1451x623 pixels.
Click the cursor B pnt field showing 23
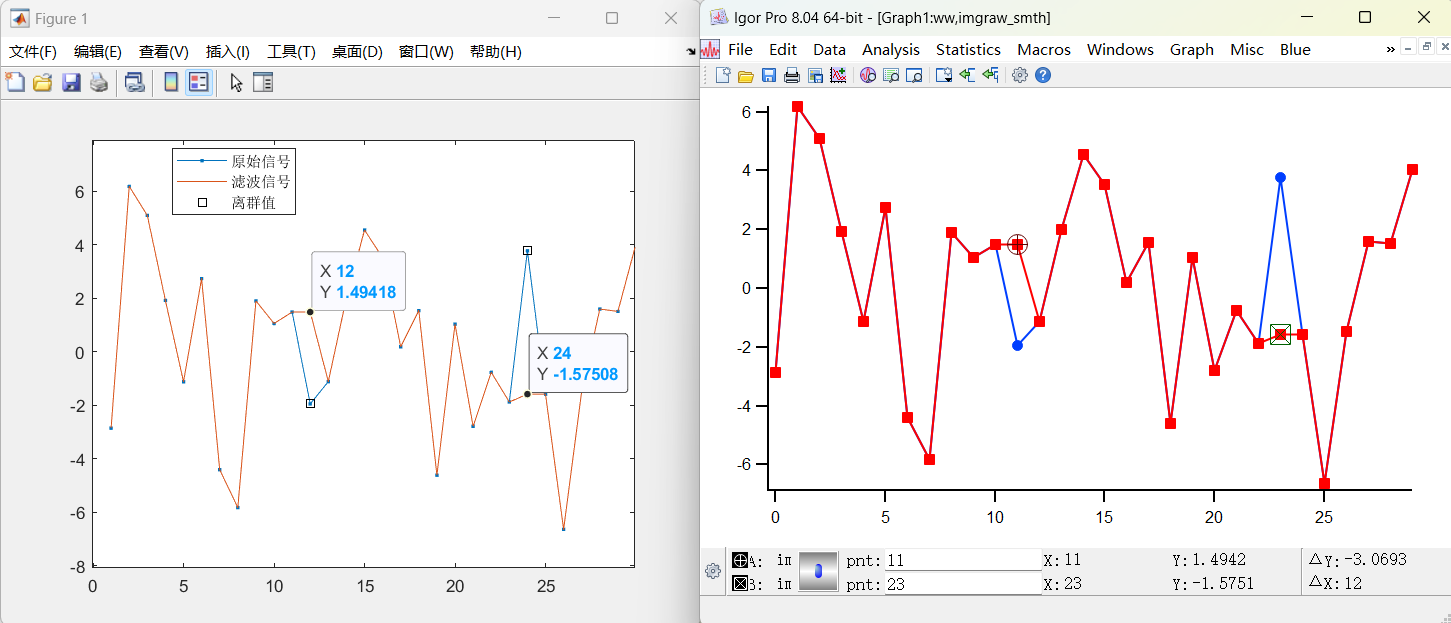click(962, 584)
